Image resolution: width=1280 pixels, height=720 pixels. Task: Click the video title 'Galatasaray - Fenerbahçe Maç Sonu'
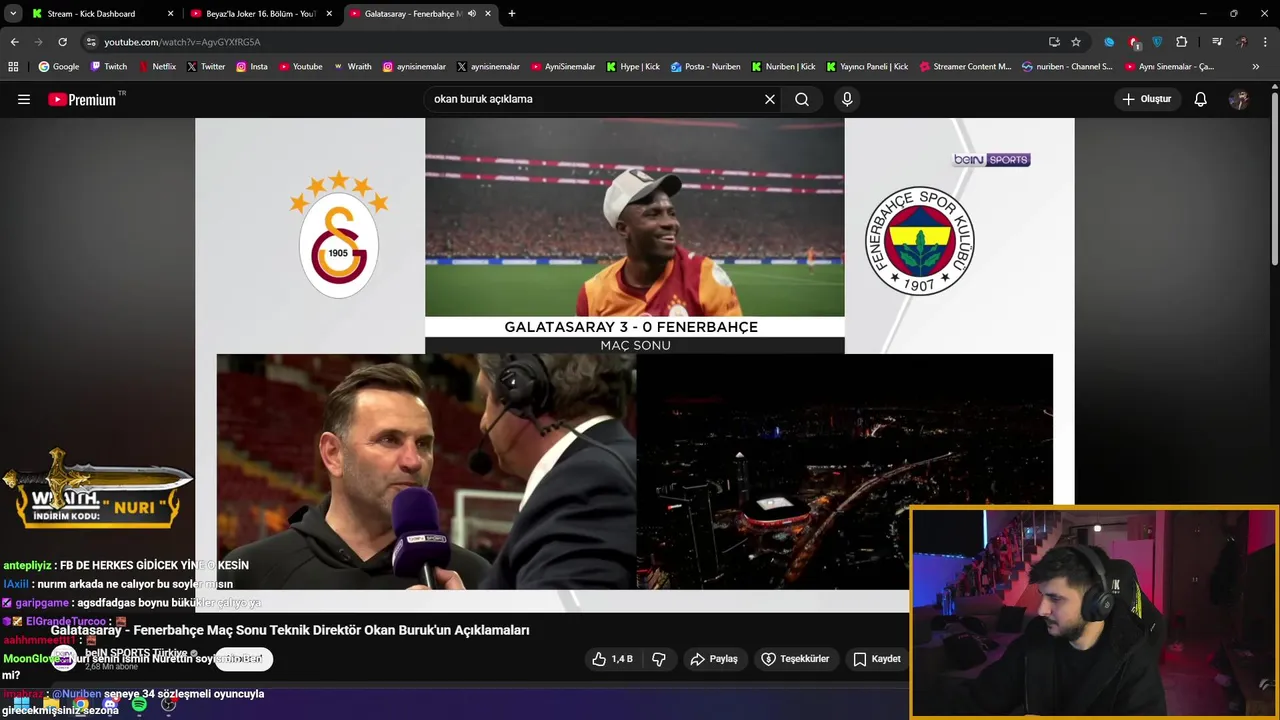tap(290, 630)
